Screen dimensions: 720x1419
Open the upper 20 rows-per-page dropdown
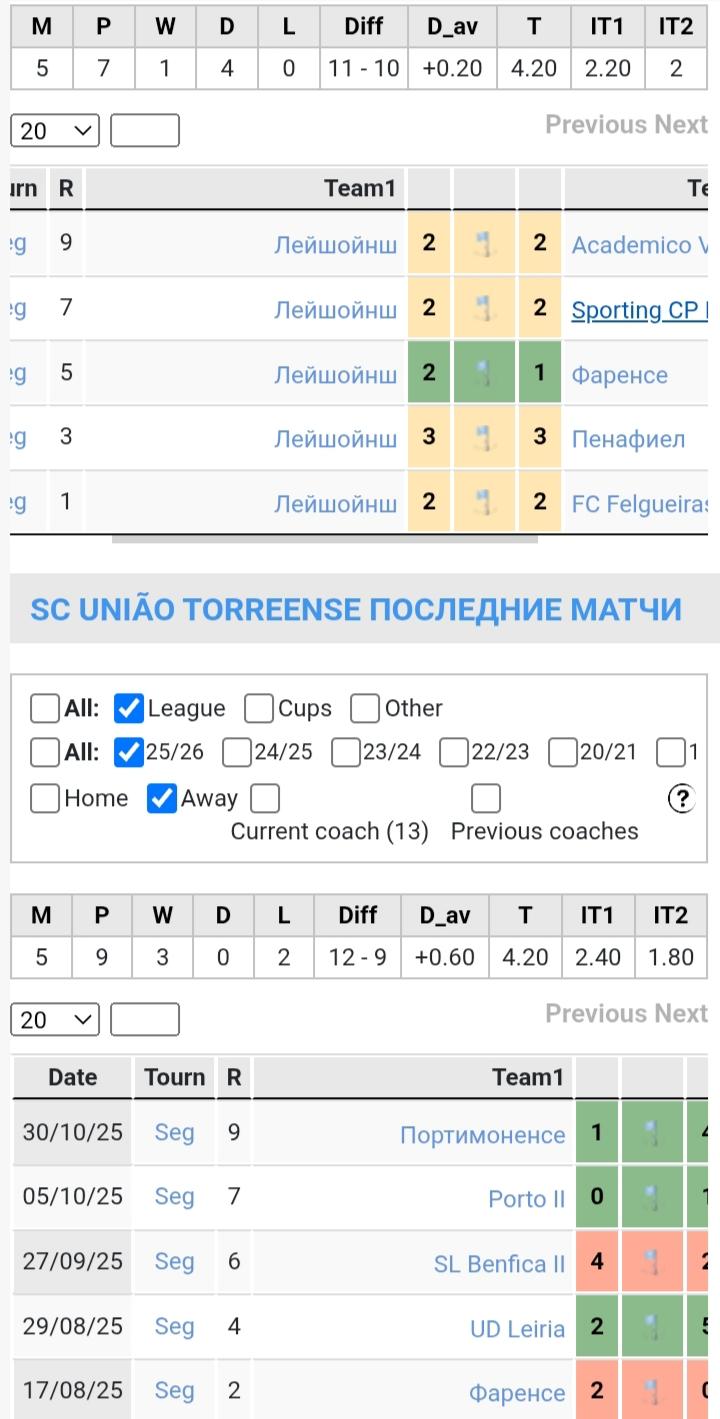tap(55, 131)
